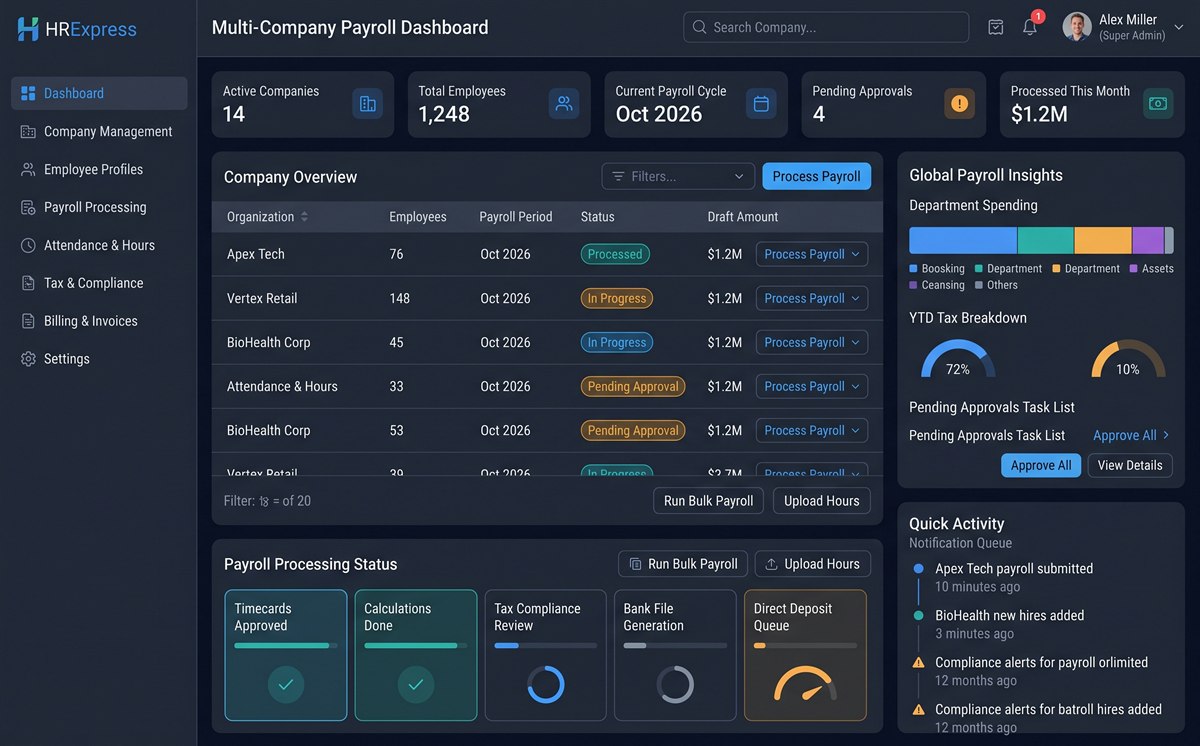Click the orange Department Spending bar segment

click(1103, 240)
